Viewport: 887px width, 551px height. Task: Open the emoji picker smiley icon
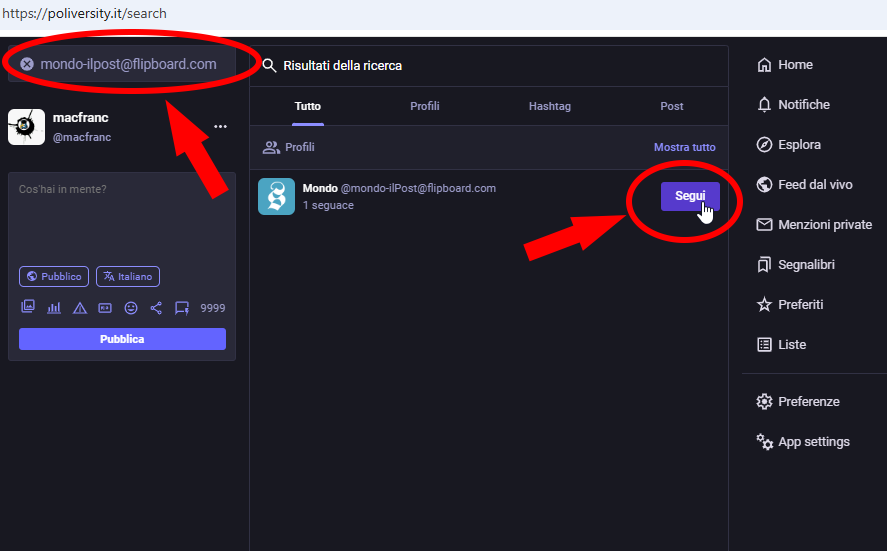coord(131,308)
